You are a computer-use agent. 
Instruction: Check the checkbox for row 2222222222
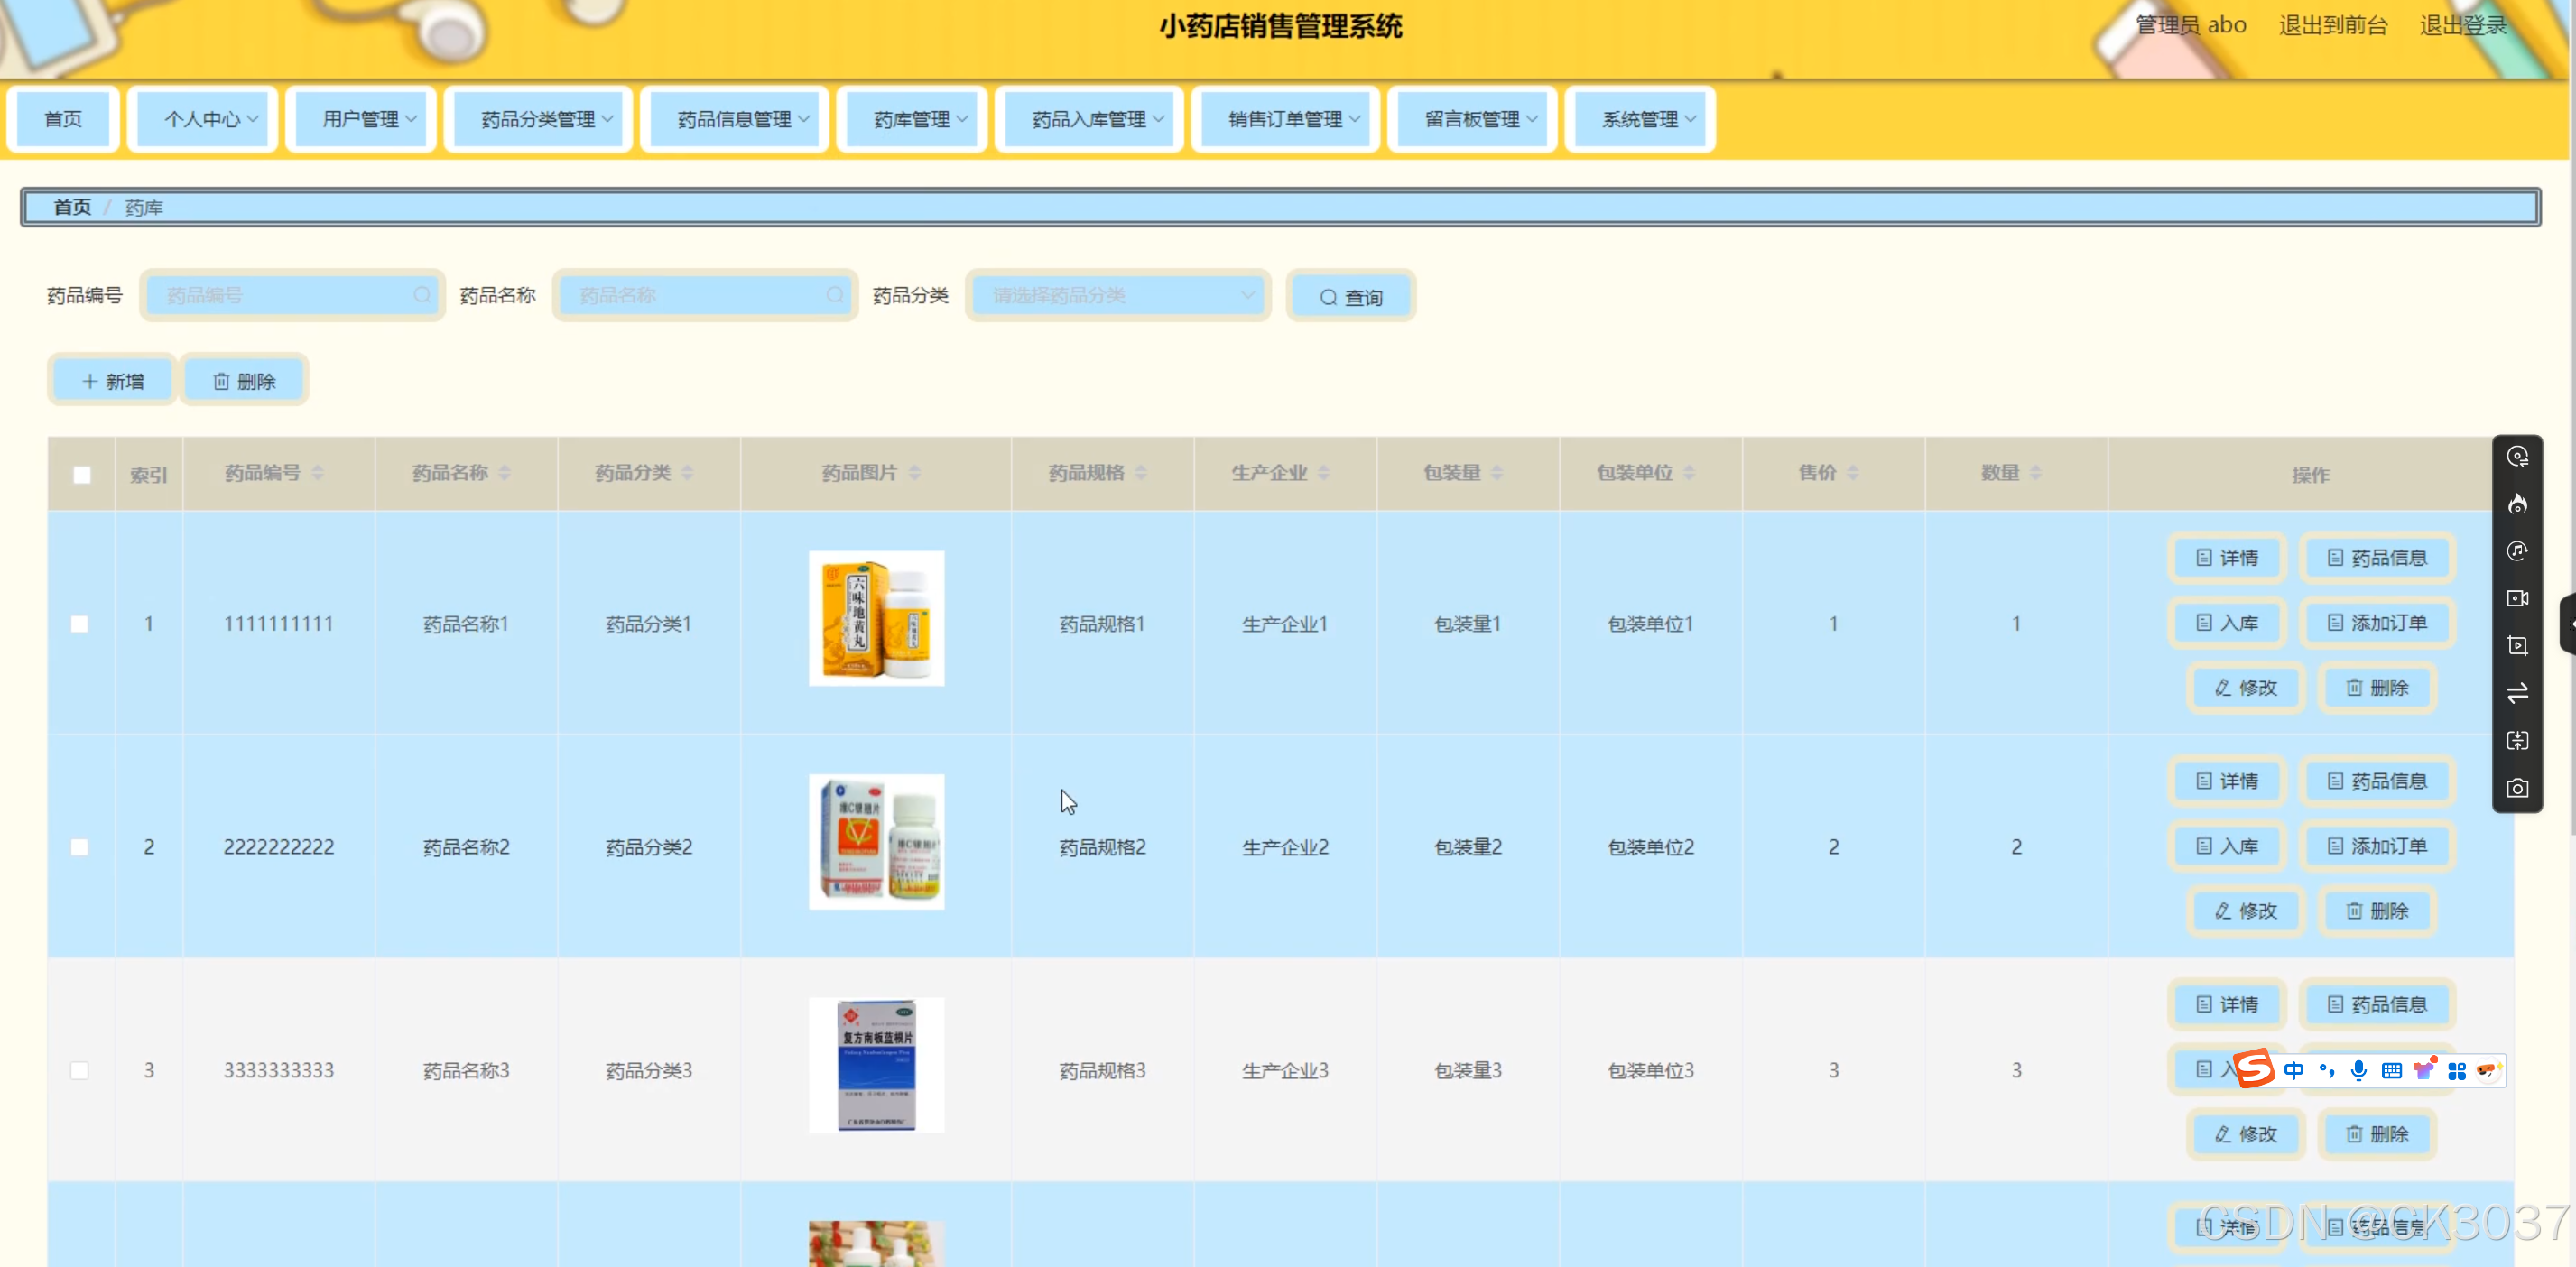pos(80,847)
